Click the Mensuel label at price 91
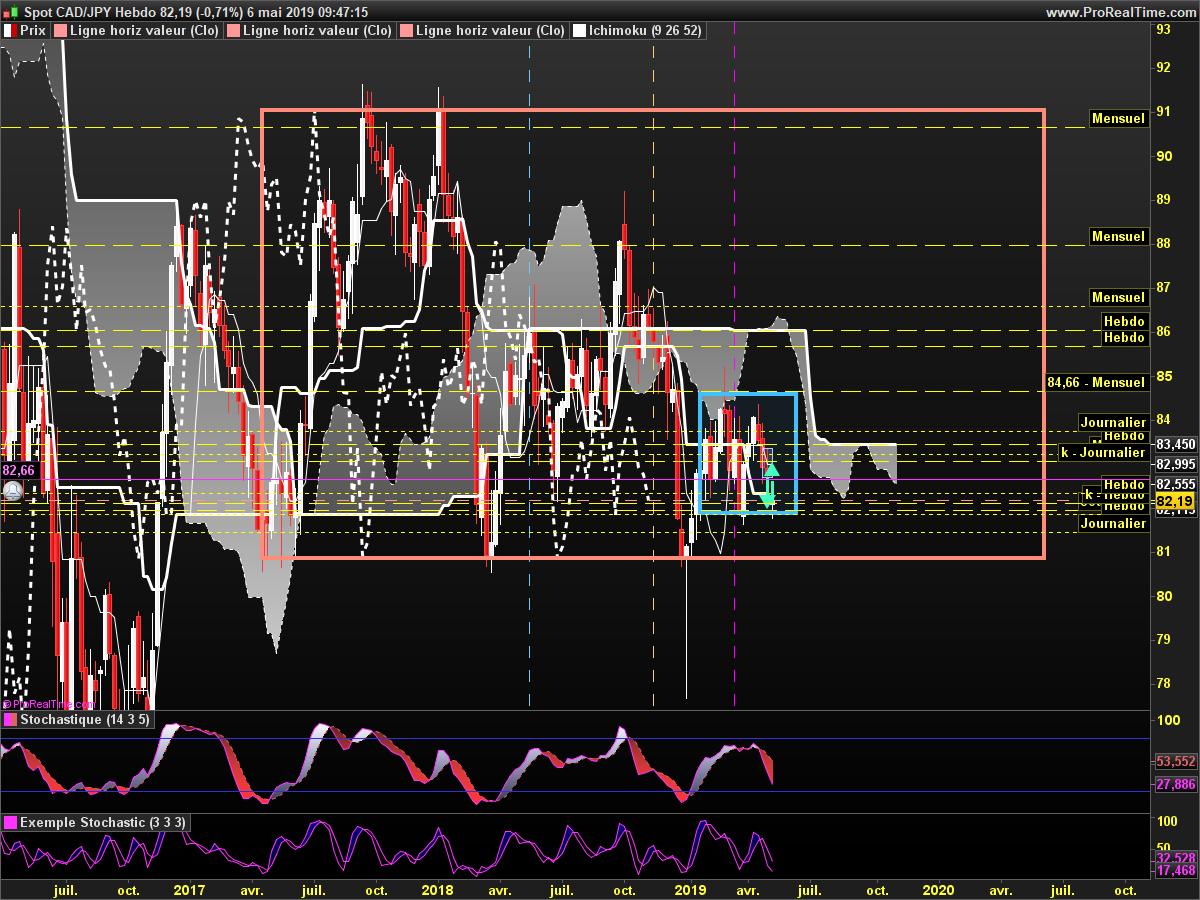The image size is (1200, 900). pos(1118,118)
